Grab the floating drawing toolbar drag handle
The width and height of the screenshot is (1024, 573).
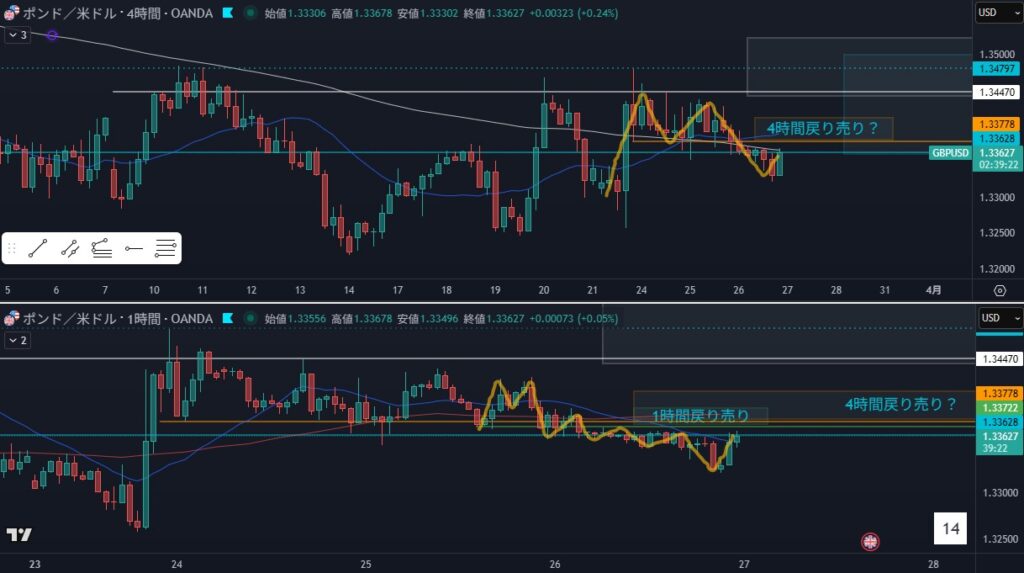click(11, 249)
